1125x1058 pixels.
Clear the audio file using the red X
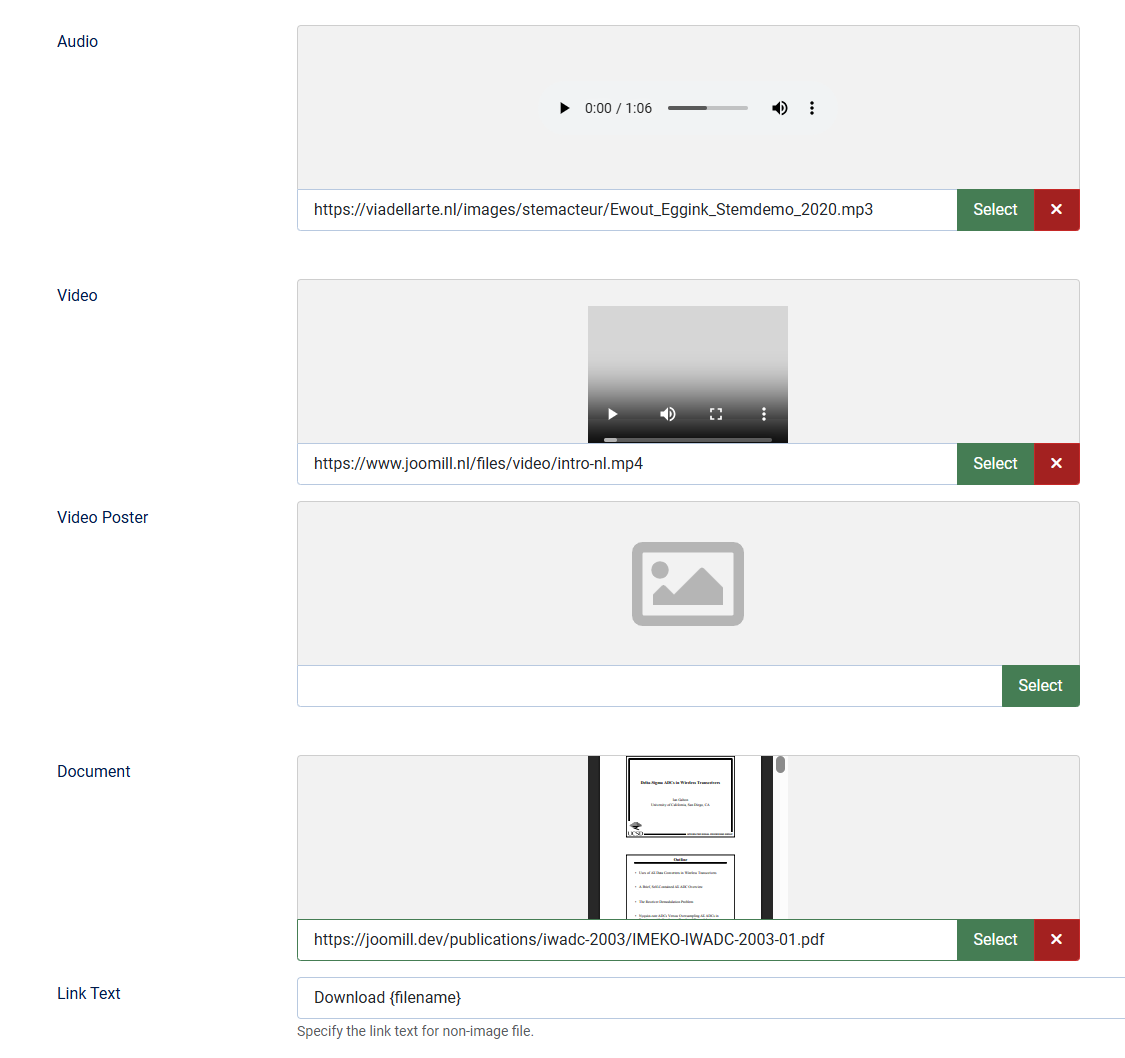coord(1056,210)
